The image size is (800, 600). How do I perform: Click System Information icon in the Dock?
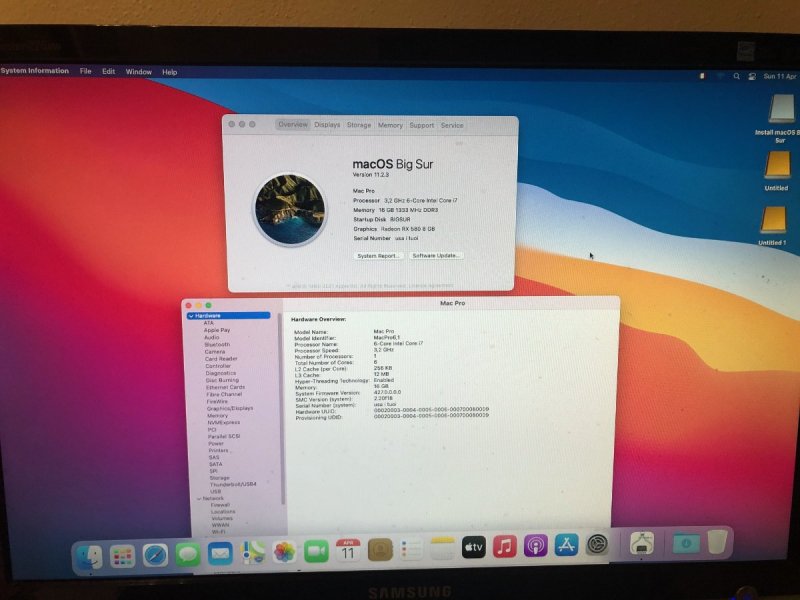tap(642, 543)
